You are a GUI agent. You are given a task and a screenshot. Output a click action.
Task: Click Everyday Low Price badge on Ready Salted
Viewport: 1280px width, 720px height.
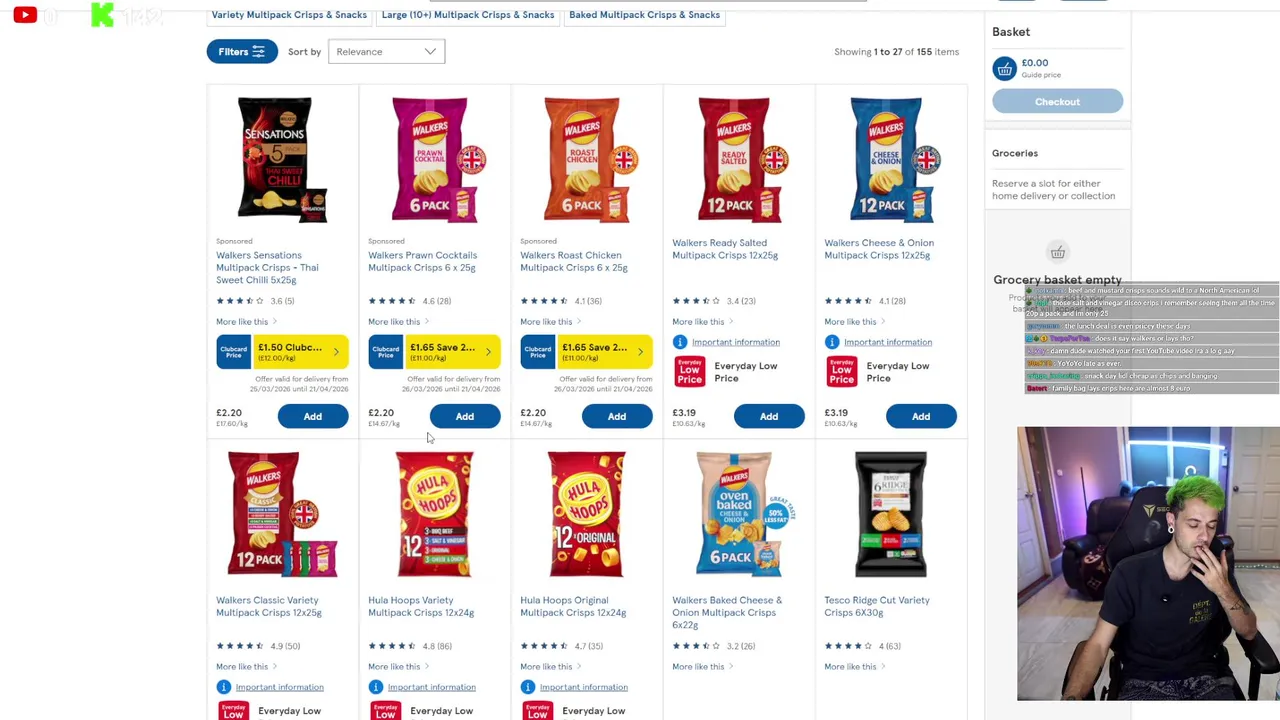point(689,372)
